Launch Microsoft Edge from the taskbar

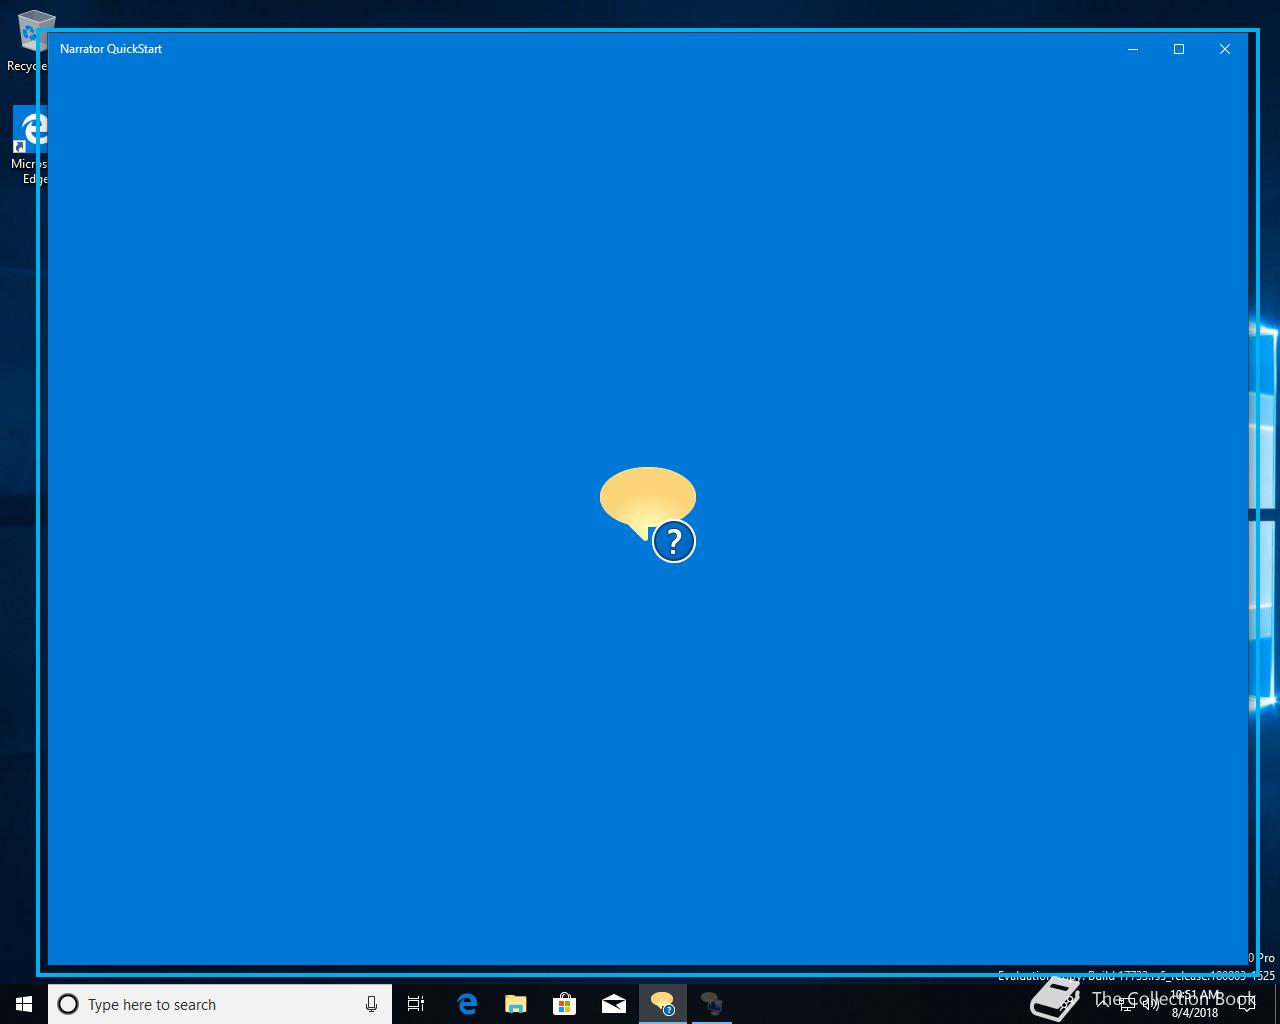click(x=466, y=1004)
